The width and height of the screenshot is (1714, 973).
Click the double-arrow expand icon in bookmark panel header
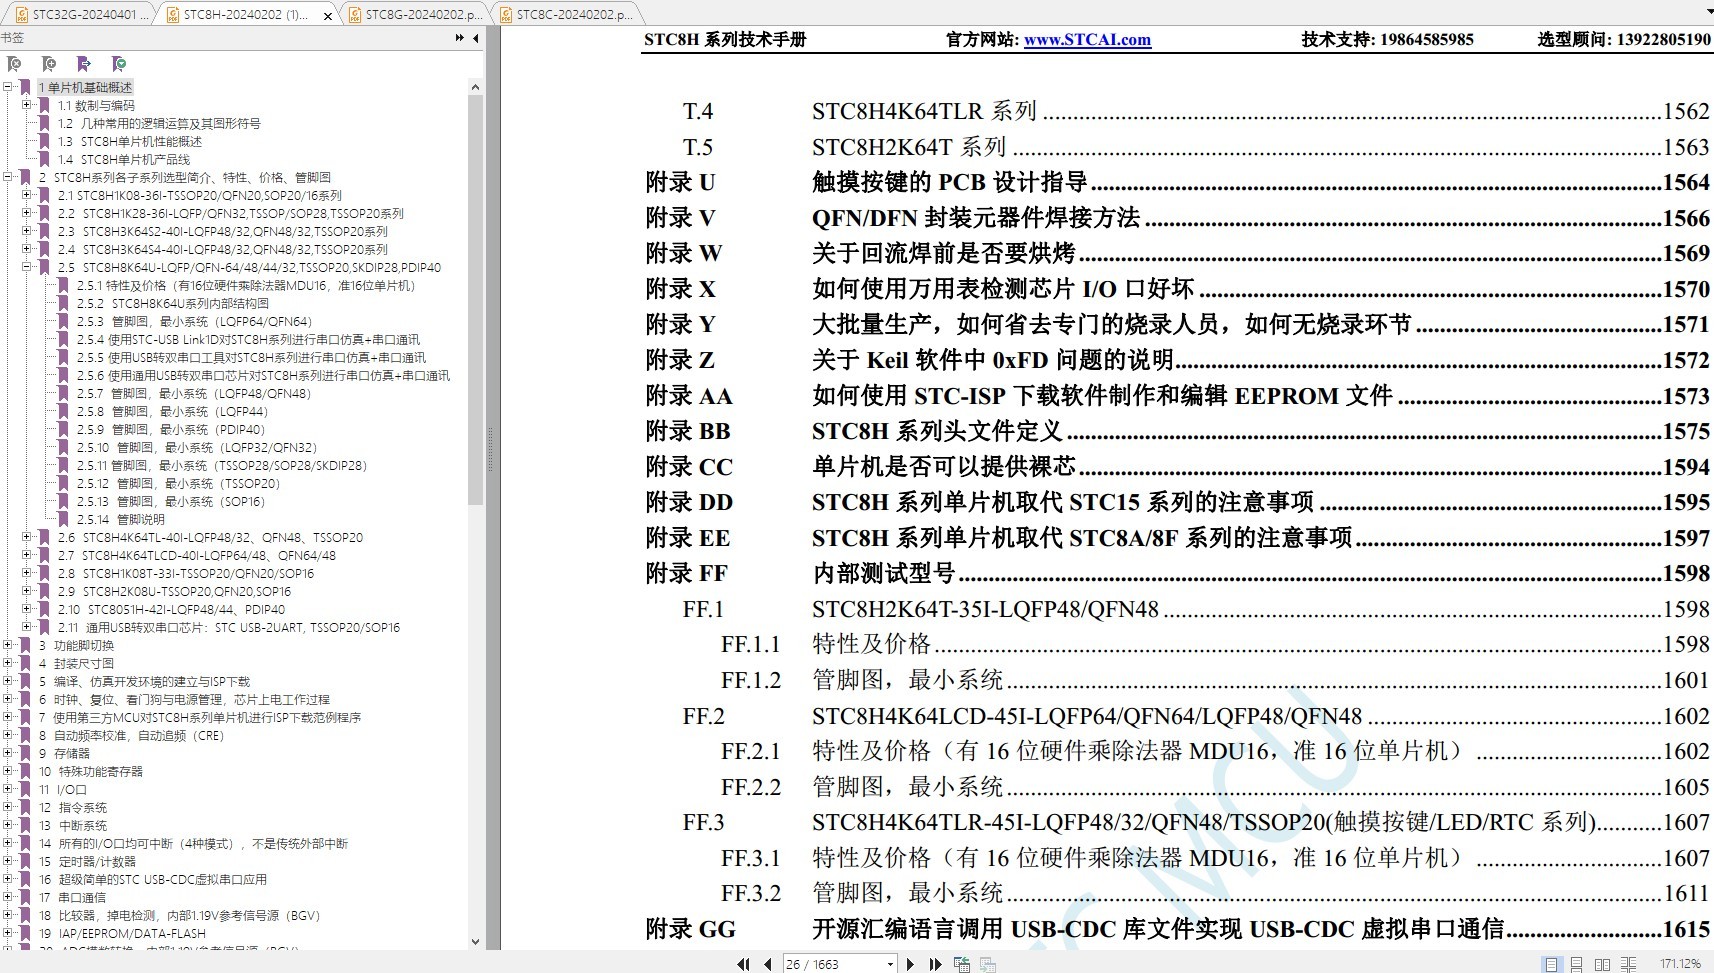[460, 38]
